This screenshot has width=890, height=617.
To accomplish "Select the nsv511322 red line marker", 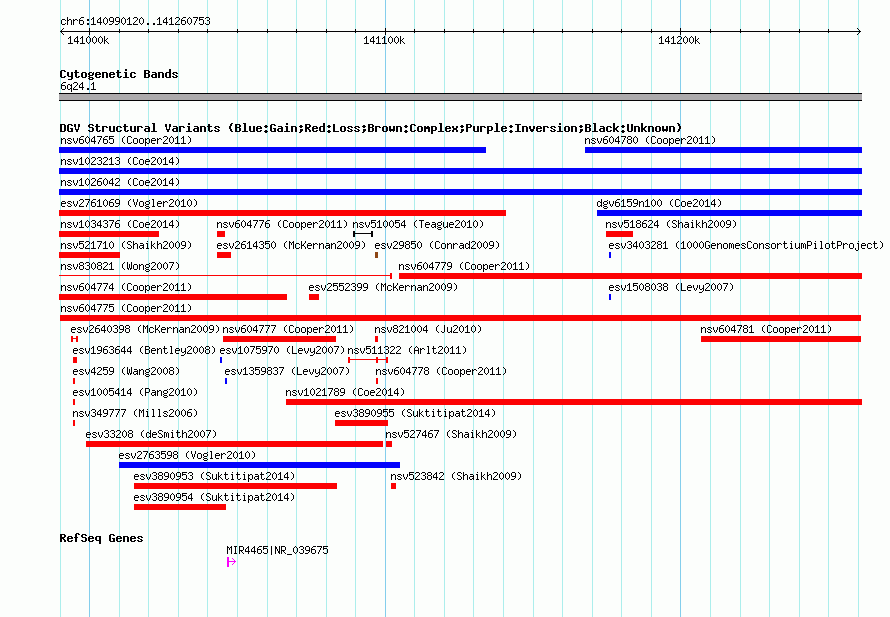I will [x=368, y=360].
